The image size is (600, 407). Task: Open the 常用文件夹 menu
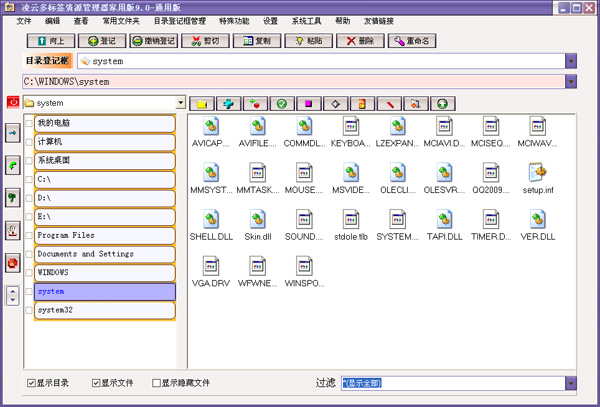[x=121, y=21]
